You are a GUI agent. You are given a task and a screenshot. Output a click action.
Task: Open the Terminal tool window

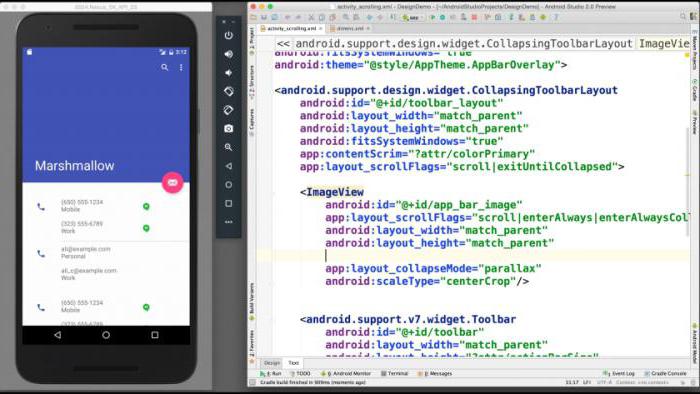point(395,373)
